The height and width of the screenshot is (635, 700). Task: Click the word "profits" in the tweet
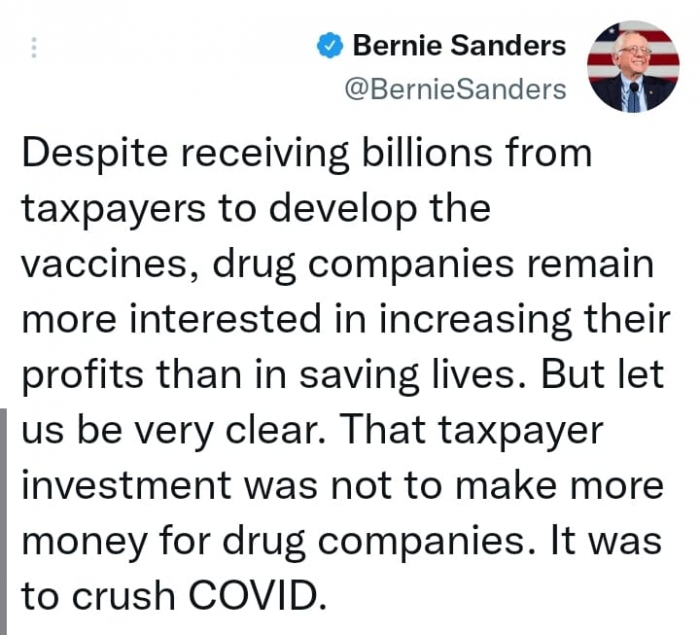pos(81,375)
